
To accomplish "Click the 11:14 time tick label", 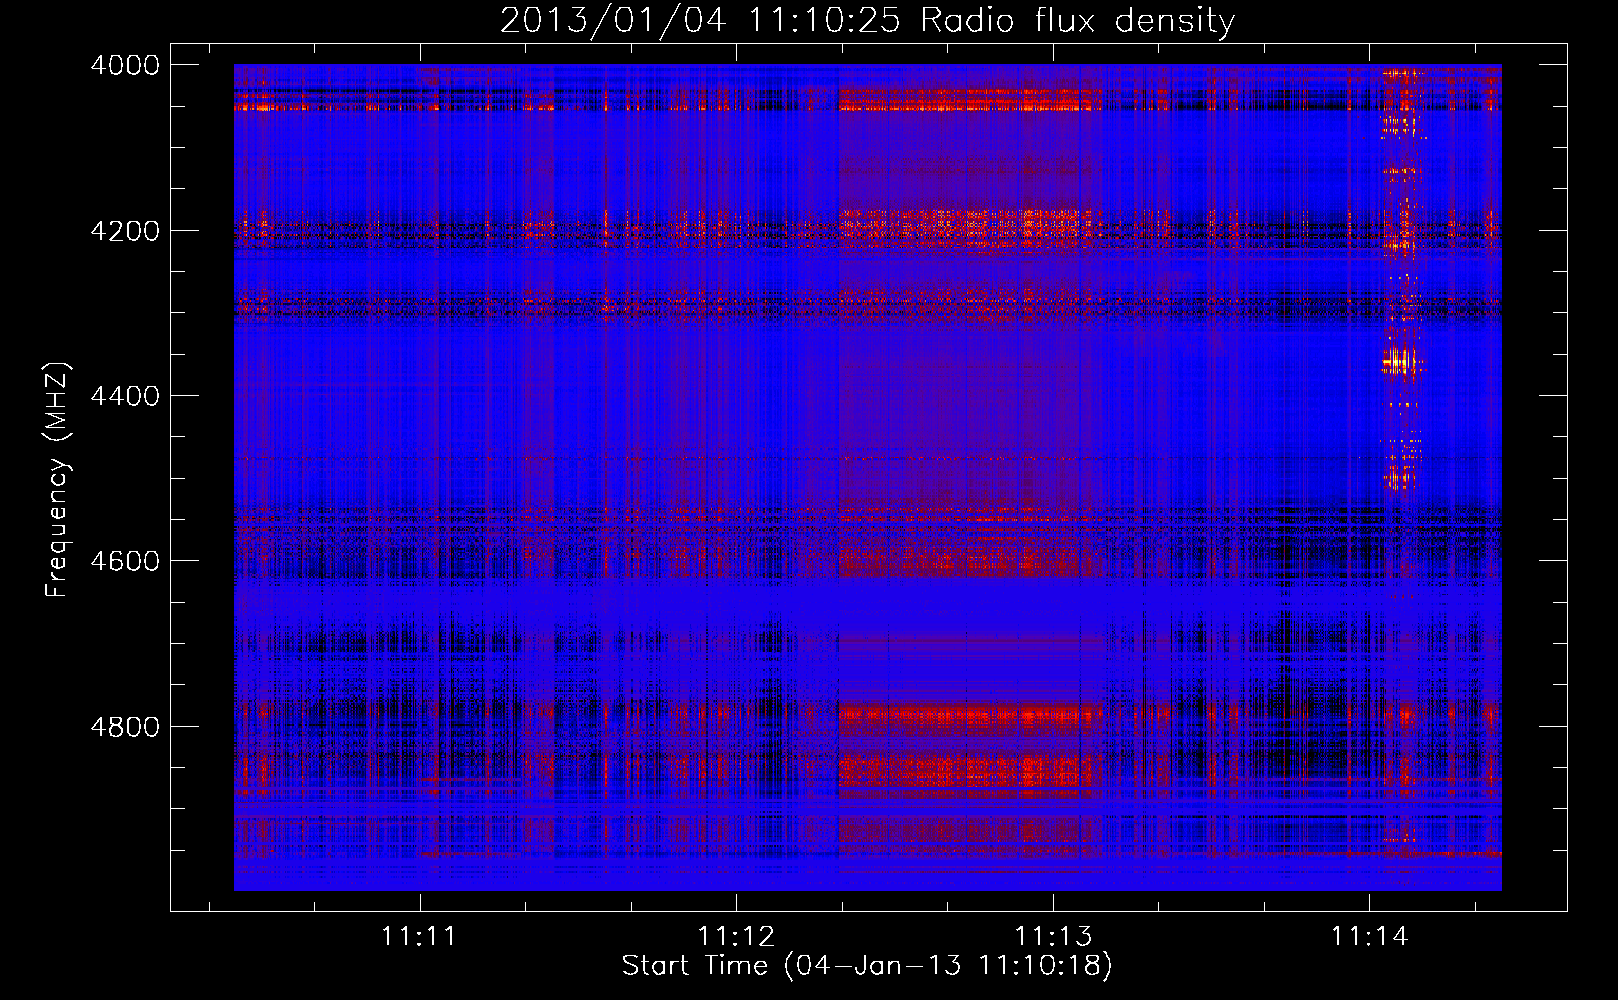I will point(1369,937).
